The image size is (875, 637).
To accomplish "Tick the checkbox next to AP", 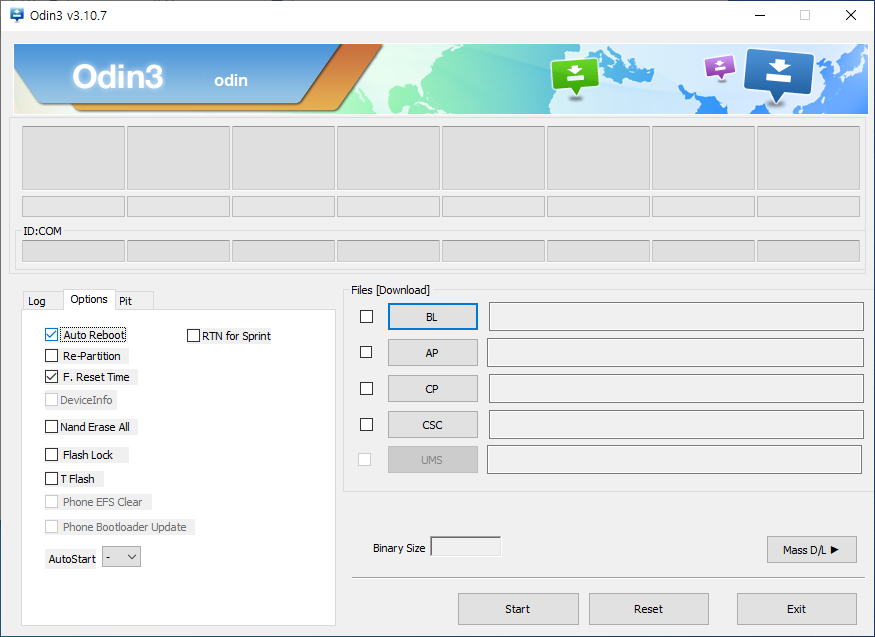I will 366,353.
